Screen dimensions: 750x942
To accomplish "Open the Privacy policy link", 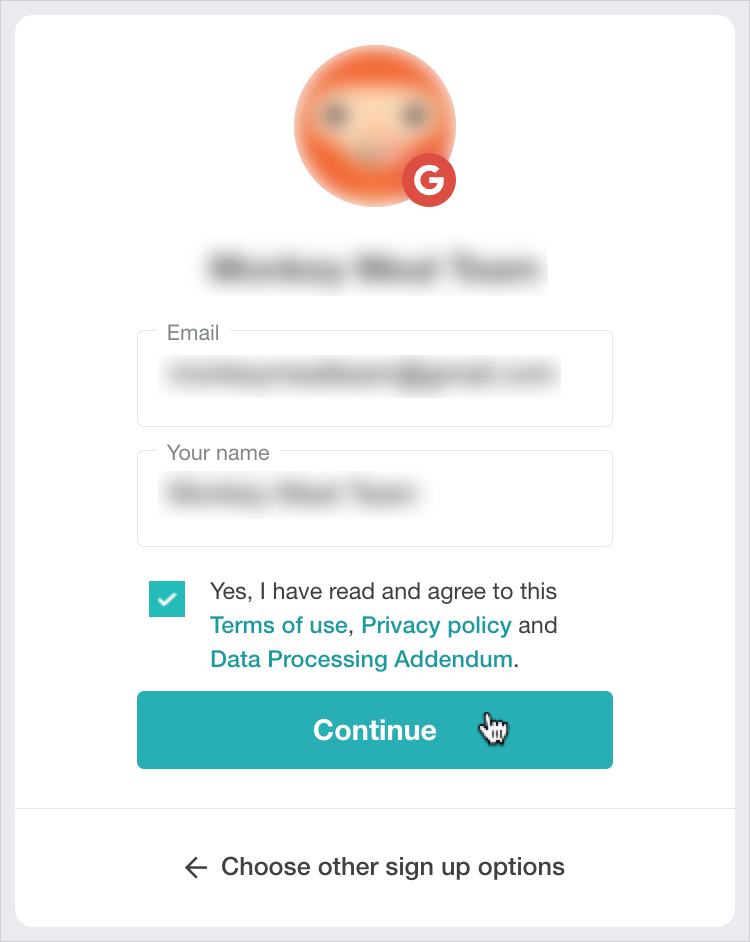I will coord(436,626).
